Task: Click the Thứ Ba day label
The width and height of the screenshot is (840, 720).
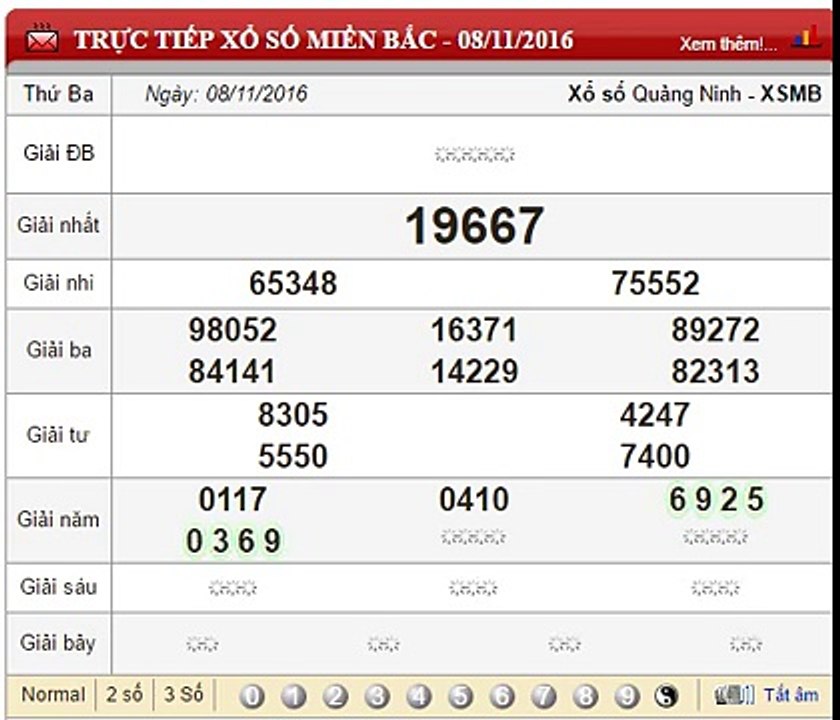Action: (x=58, y=94)
